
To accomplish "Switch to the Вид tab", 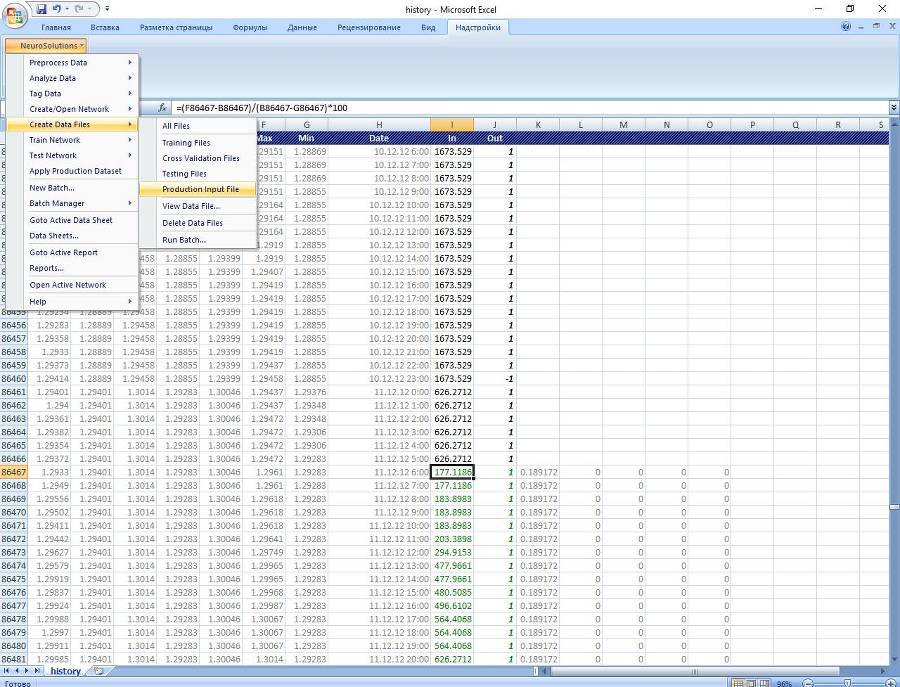I will click(x=428, y=27).
